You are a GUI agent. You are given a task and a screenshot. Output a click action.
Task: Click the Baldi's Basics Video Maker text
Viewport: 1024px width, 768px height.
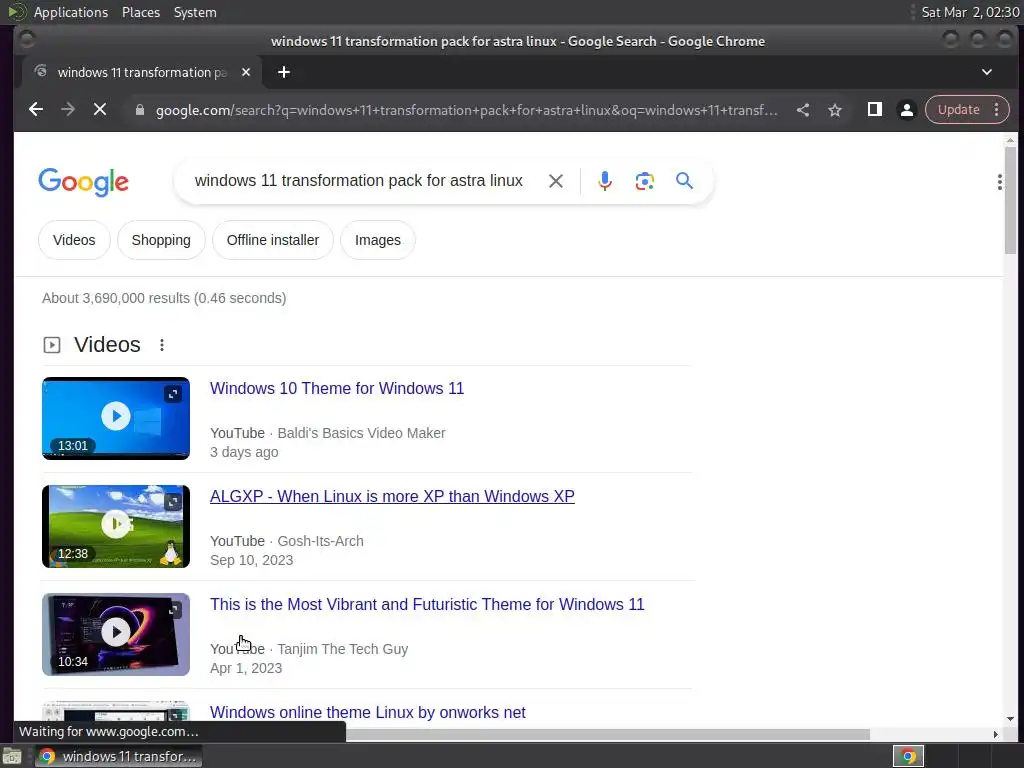361,433
